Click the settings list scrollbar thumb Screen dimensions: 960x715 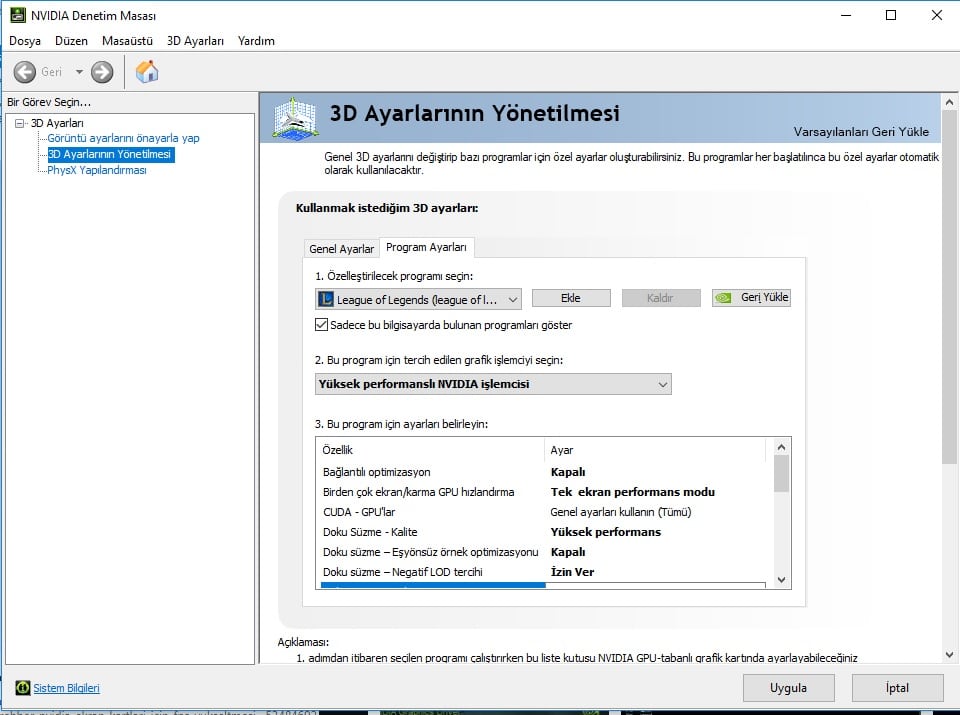click(x=781, y=474)
